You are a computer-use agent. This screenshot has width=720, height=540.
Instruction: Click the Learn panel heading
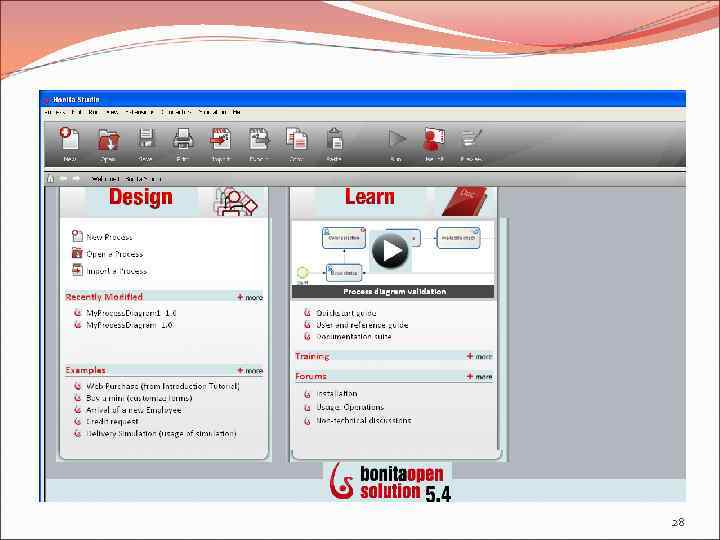click(x=370, y=197)
